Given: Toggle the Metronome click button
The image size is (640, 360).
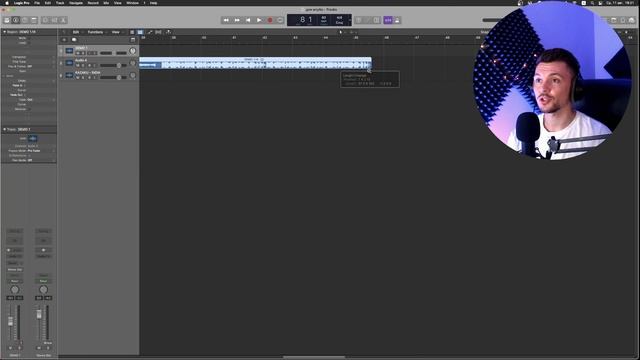Looking at the screenshot, I should (397, 20).
